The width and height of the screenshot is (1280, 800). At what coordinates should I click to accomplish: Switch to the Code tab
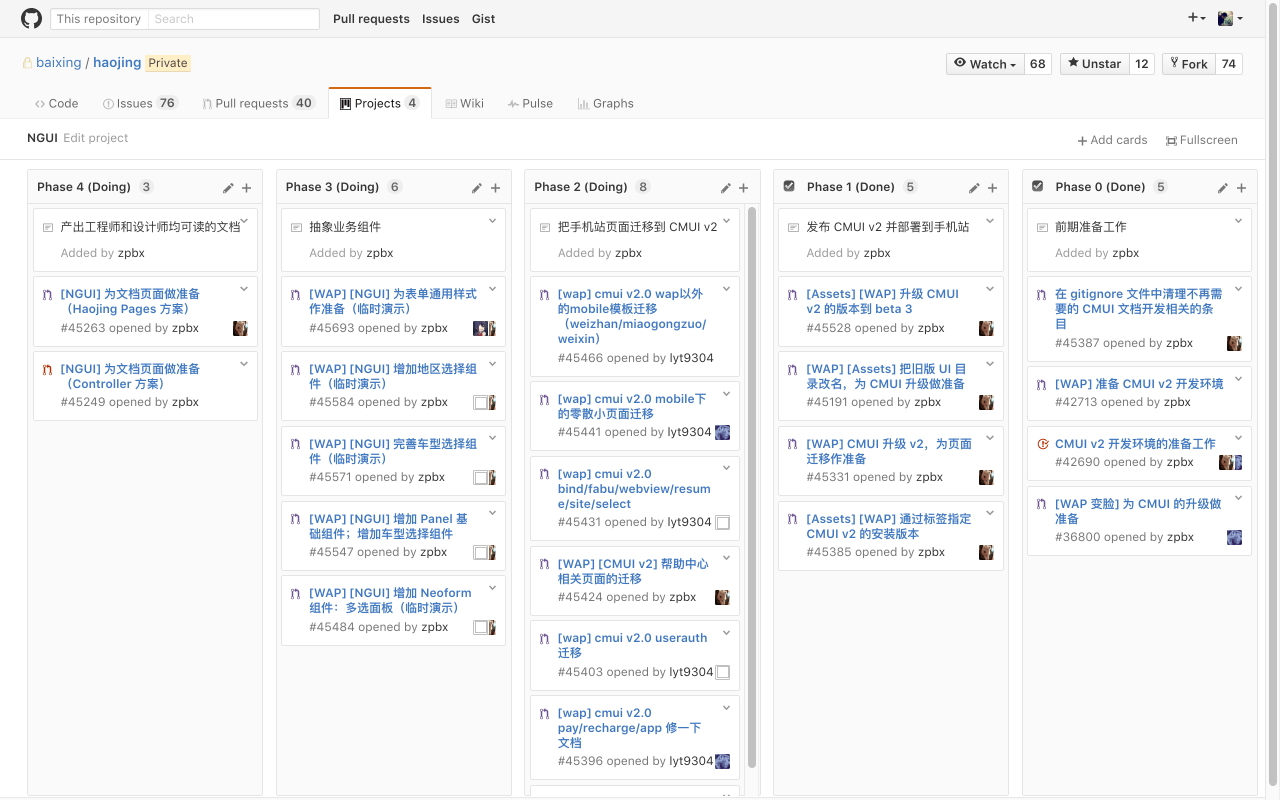coord(56,103)
